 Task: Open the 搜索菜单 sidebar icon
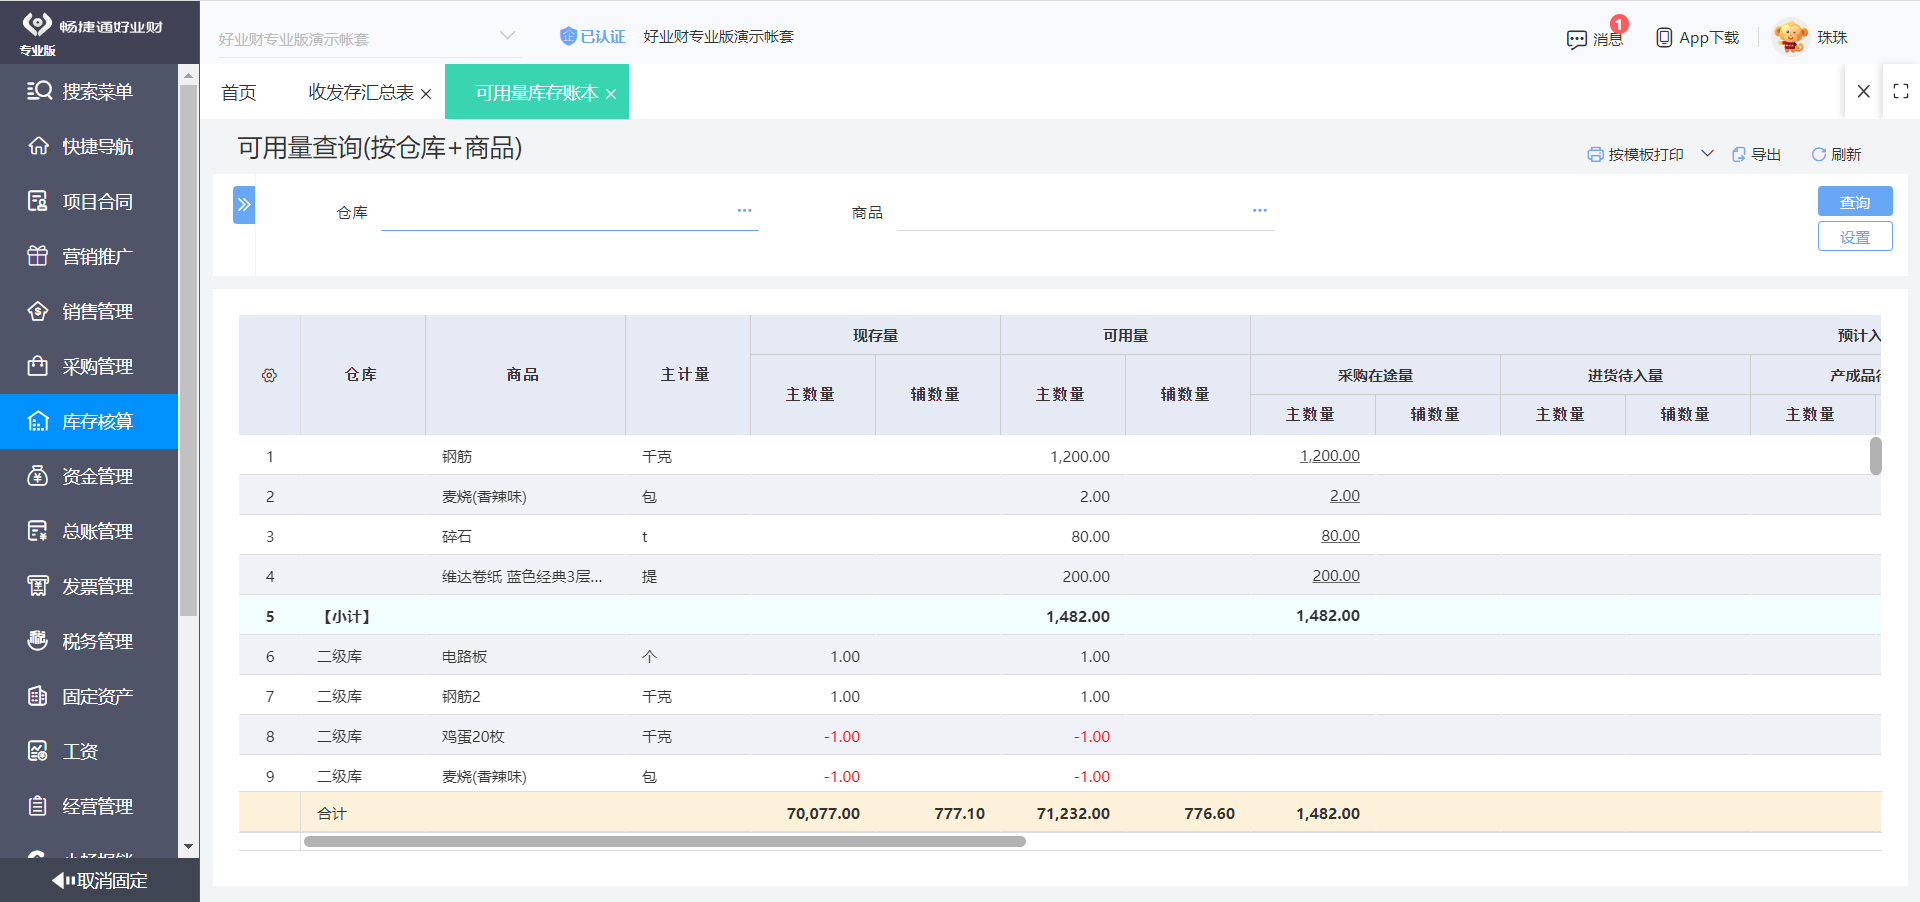point(38,90)
